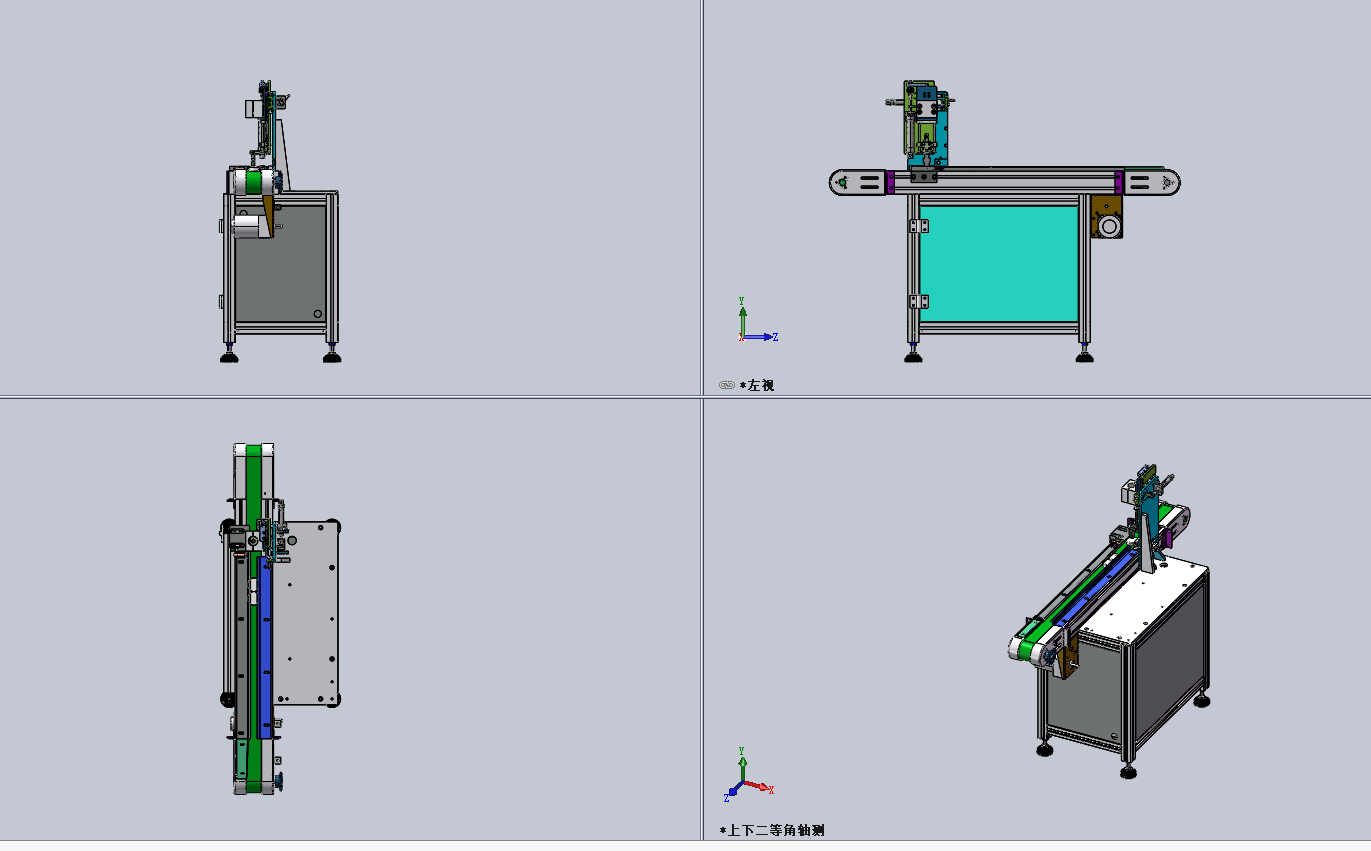Select the brown motor bracket in the *左视 viewport
The image size is (1371, 851).
[1107, 217]
